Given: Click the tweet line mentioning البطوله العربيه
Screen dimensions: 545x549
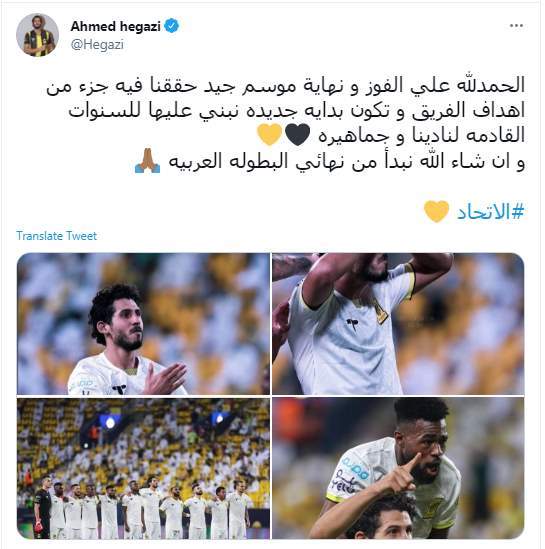Looking at the screenshot, I should click(x=347, y=162).
